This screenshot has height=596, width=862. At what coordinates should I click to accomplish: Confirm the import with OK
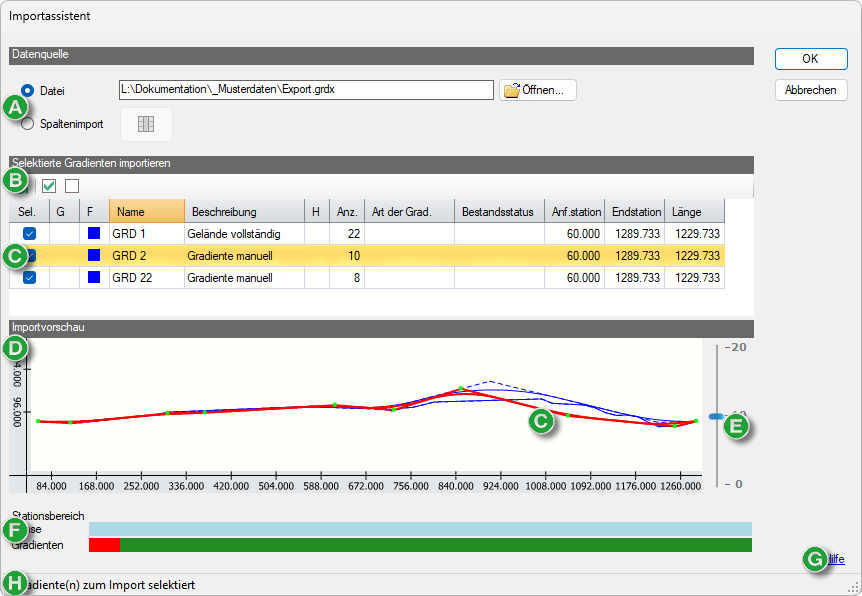coord(811,59)
